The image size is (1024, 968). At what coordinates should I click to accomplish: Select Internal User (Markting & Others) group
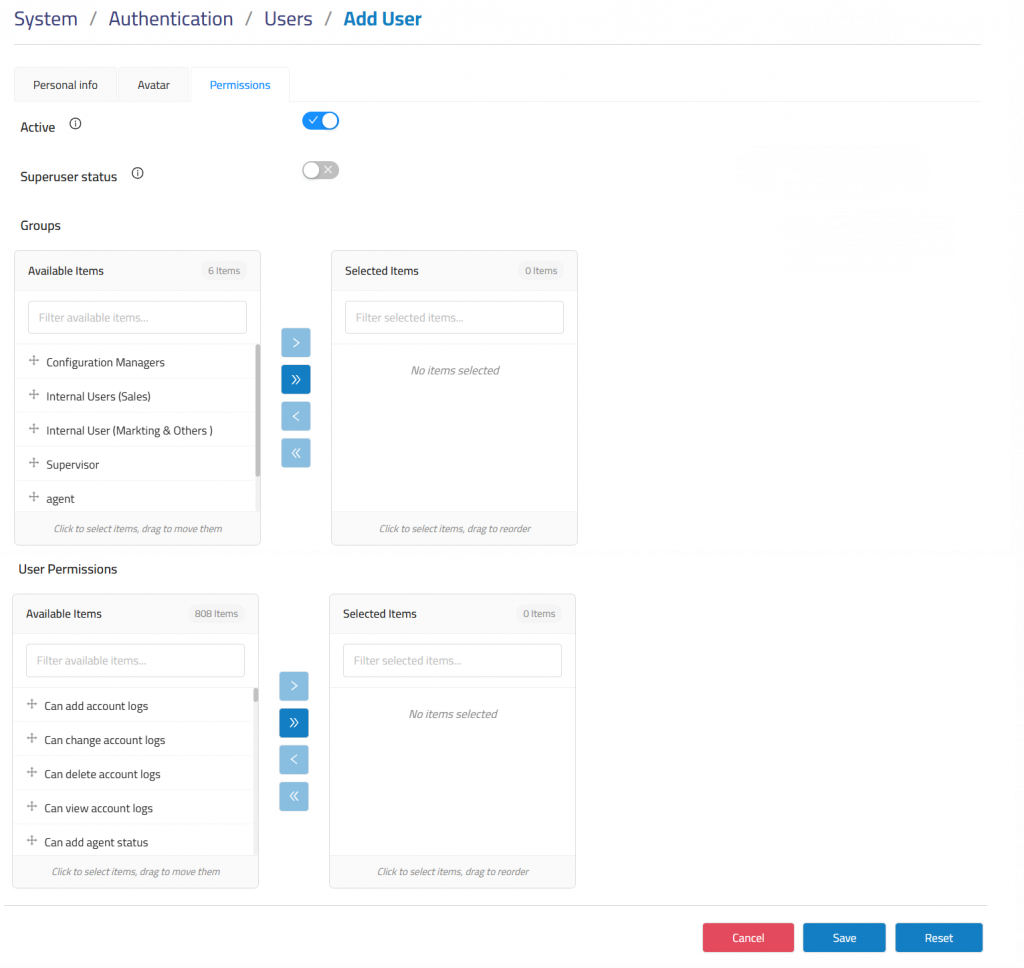coord(135,430)
